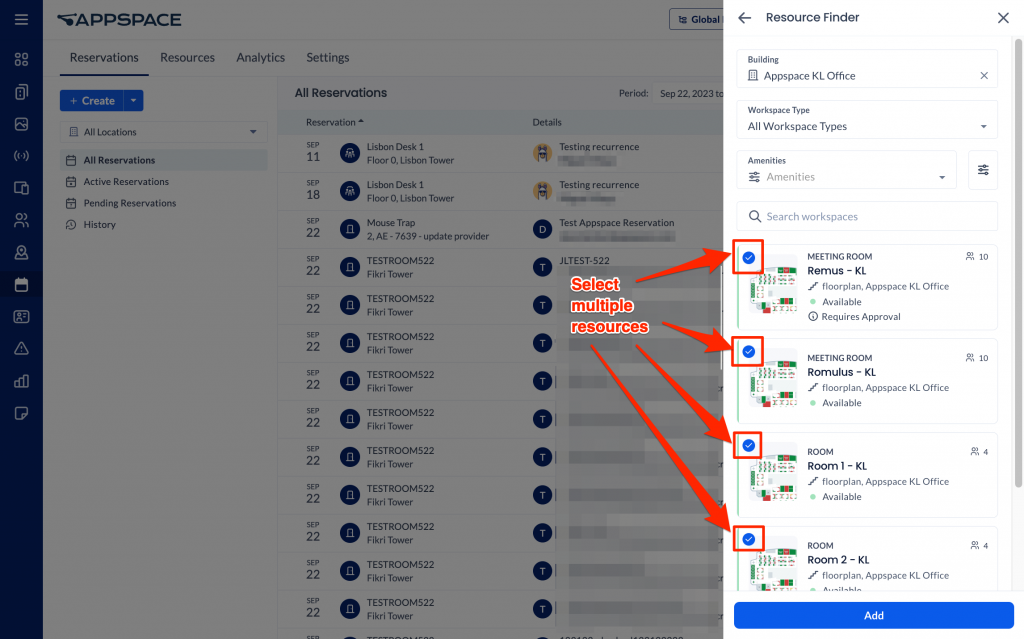Open the alert triangle icon in sidebar

[22, 348]
